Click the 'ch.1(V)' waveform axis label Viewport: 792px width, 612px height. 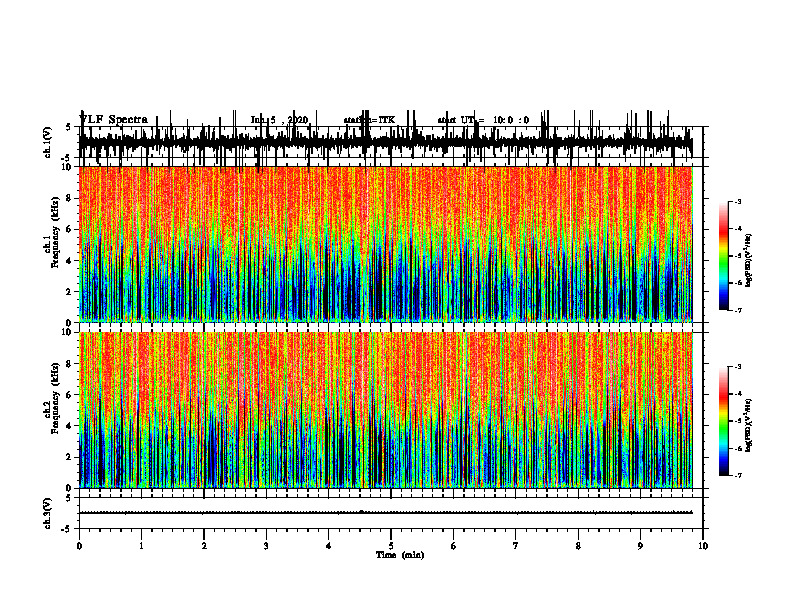point(48,142)
